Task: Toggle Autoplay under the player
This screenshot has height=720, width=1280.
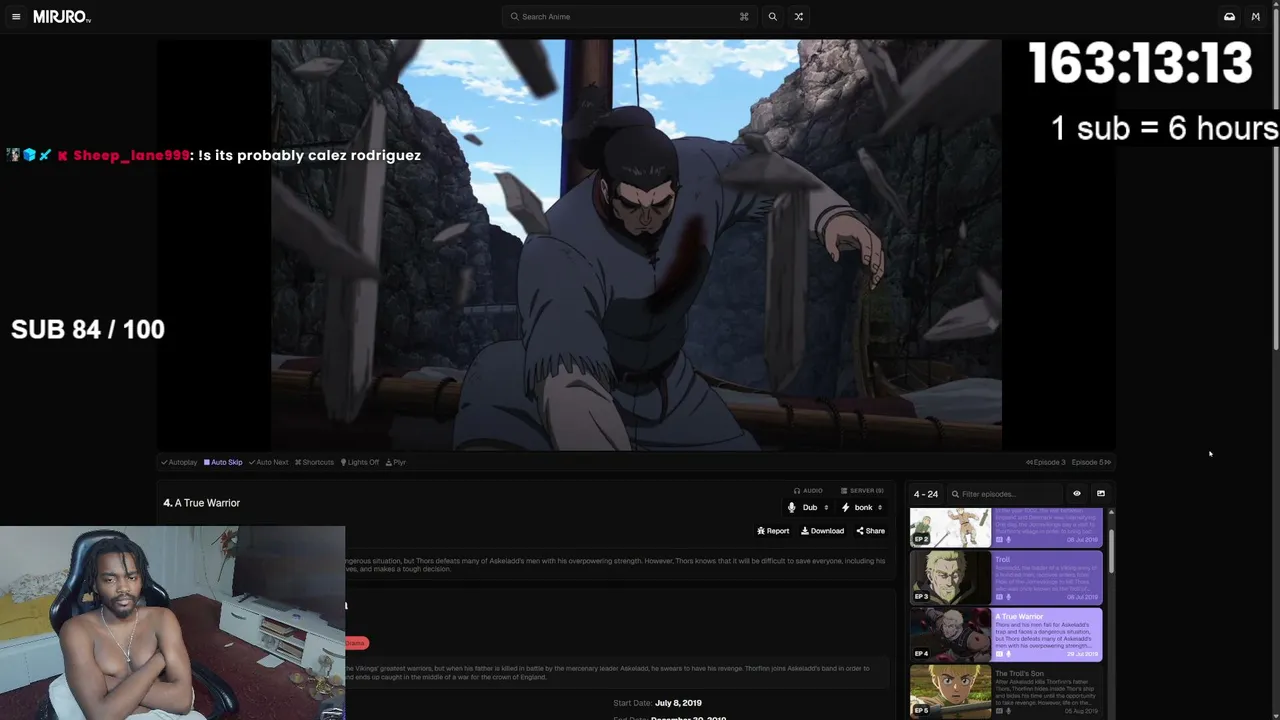Action: click(x=179, y=462)
